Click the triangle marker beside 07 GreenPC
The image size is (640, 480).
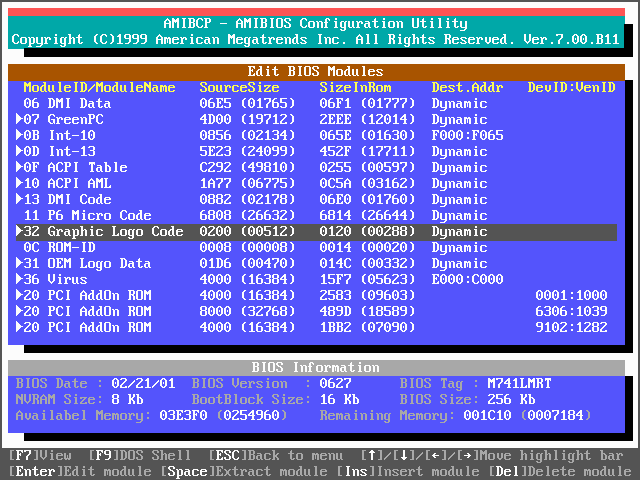pyautogui.click(x=19, y=119)
